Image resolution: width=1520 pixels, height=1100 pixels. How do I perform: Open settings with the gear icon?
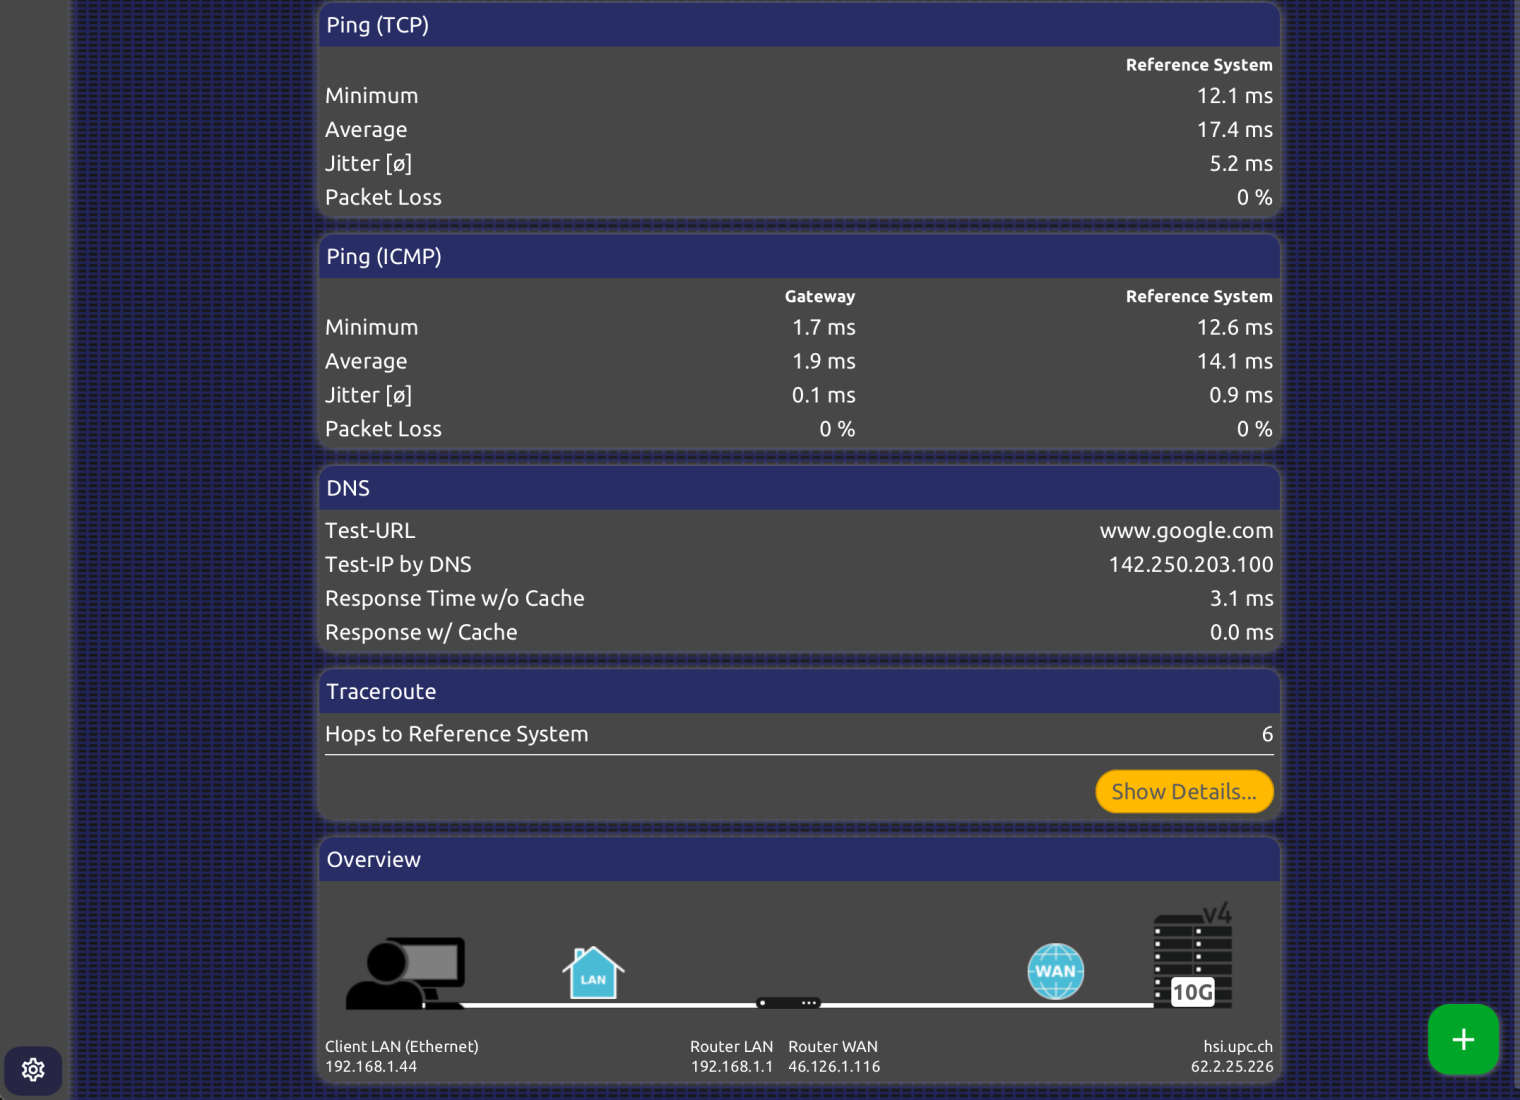(33, 1070)
